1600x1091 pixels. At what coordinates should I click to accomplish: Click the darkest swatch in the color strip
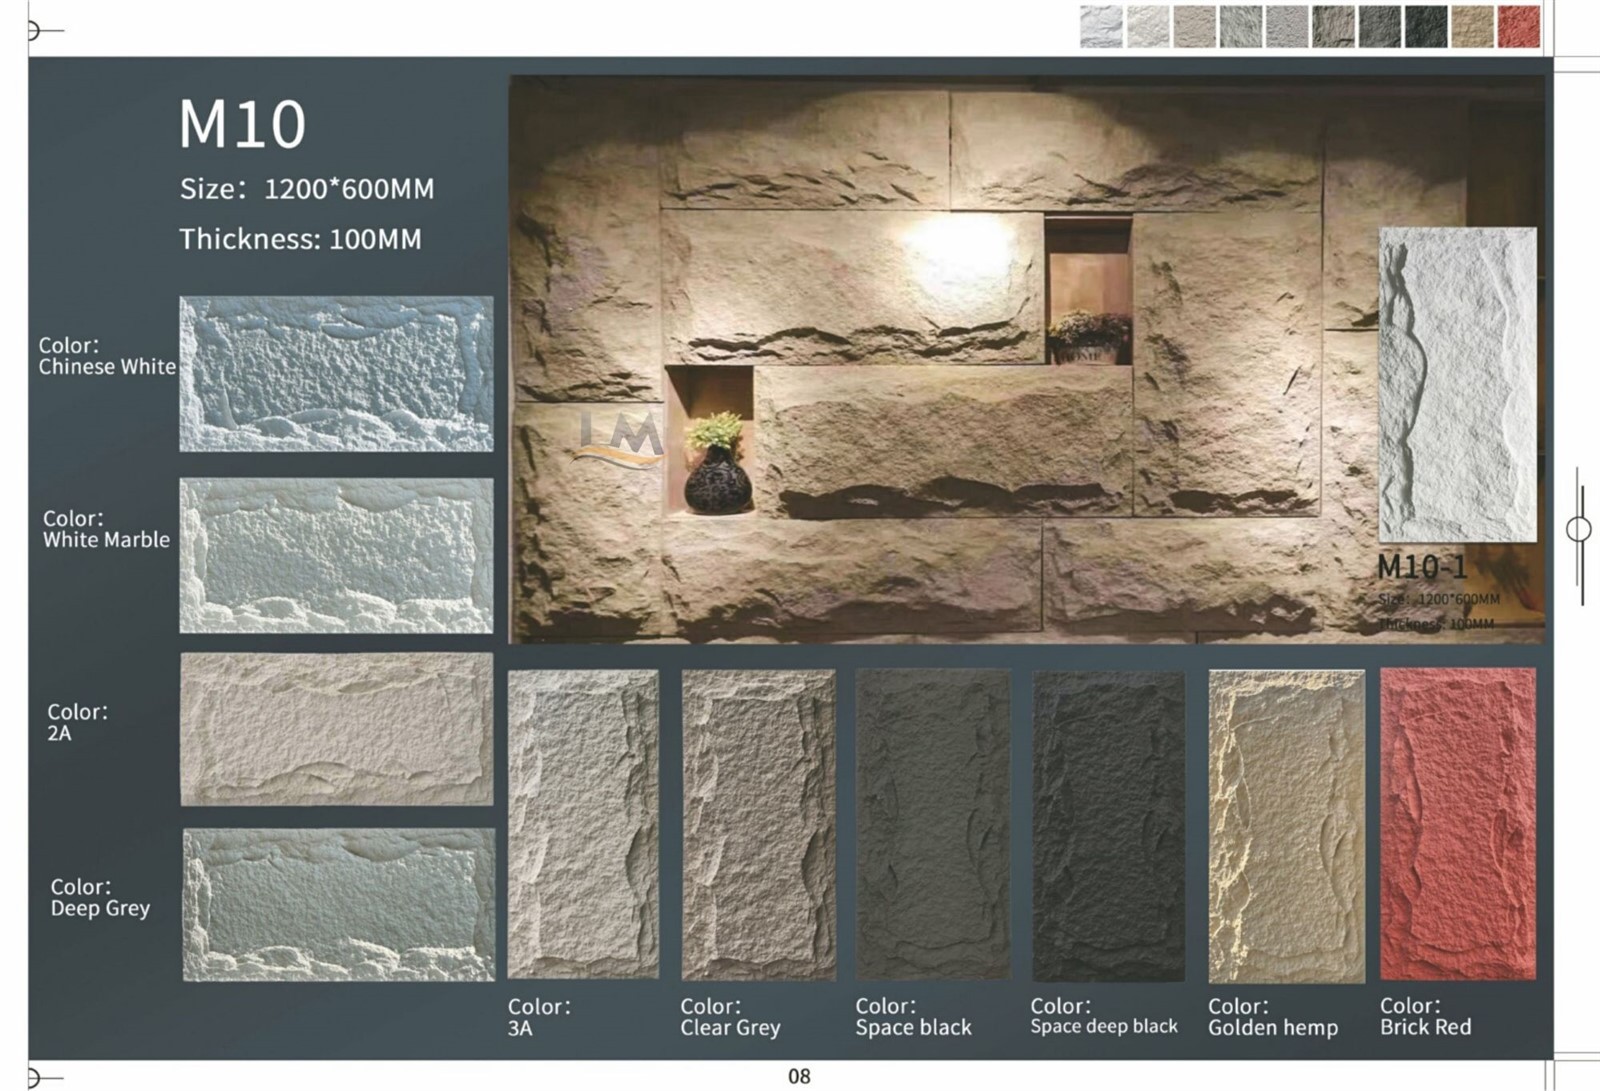pyautogui.click(x=1421, y=25)
